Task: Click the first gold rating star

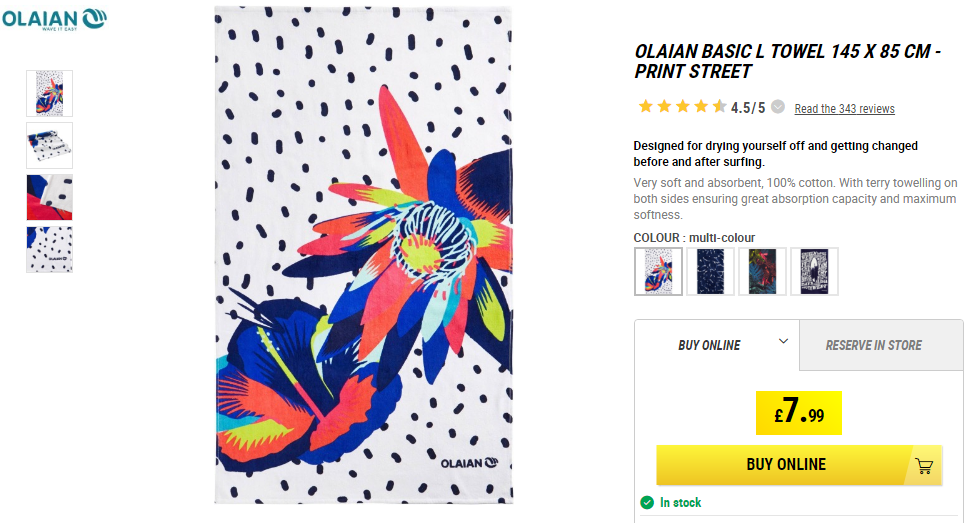Action: pos(645,106)
